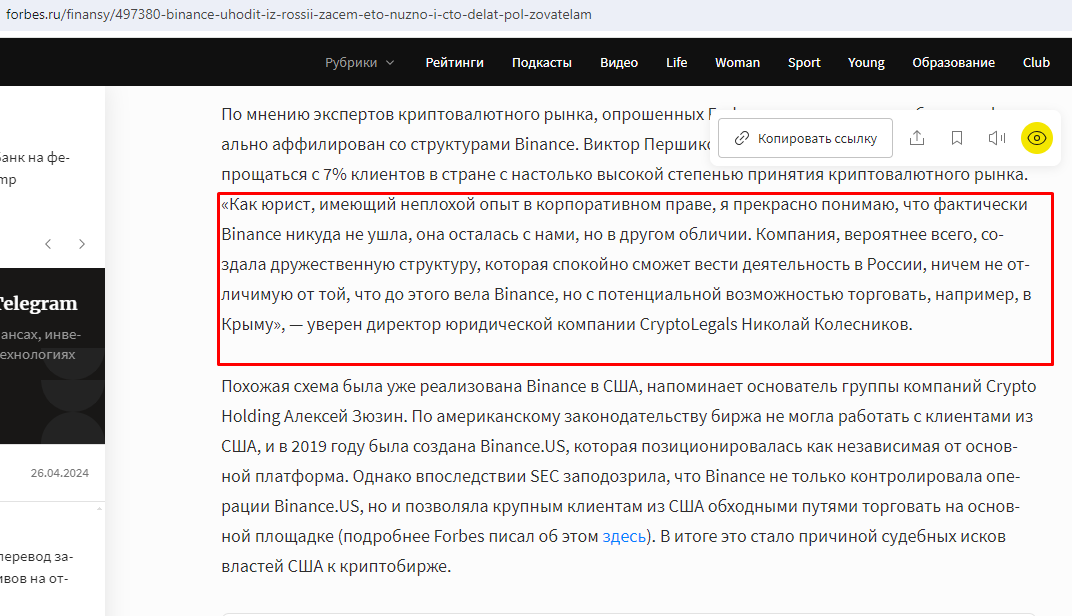The width and height of the screenshot is (1072, 616).
Task: Click chevron next to Рубрики
Action: coord(390,63)
